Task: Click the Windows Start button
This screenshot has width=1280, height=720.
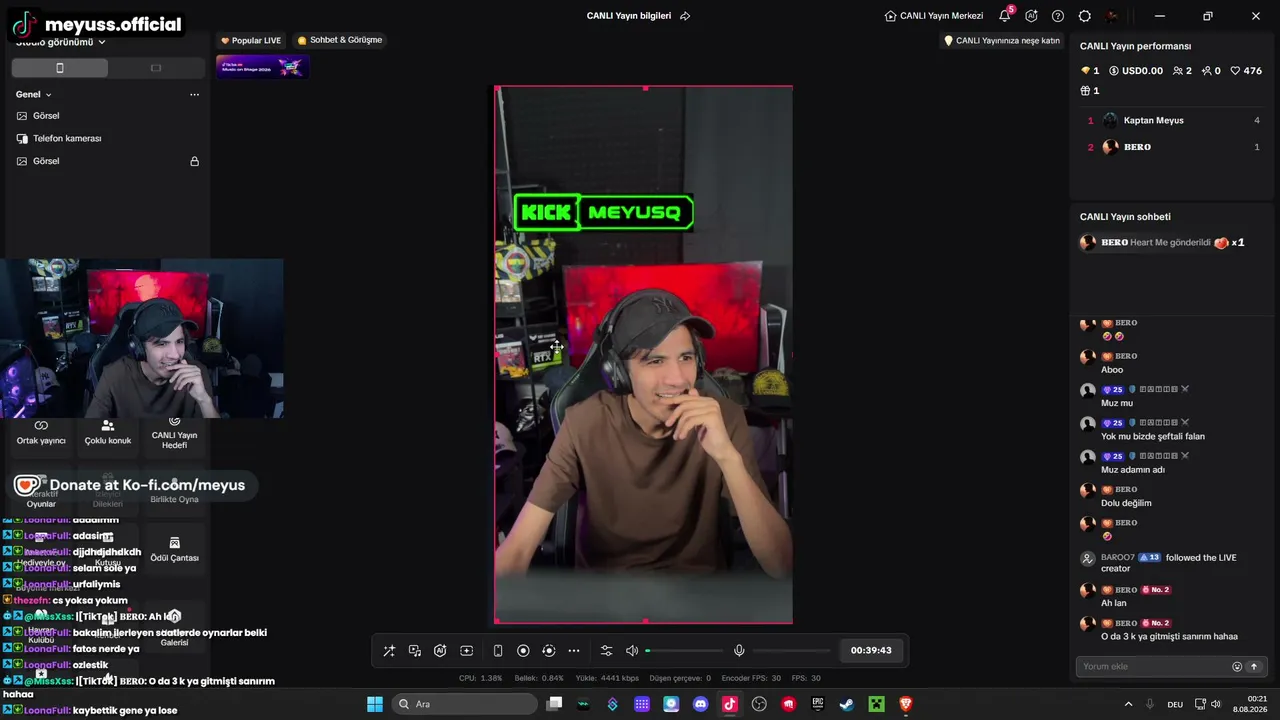Action: [375, 704]
